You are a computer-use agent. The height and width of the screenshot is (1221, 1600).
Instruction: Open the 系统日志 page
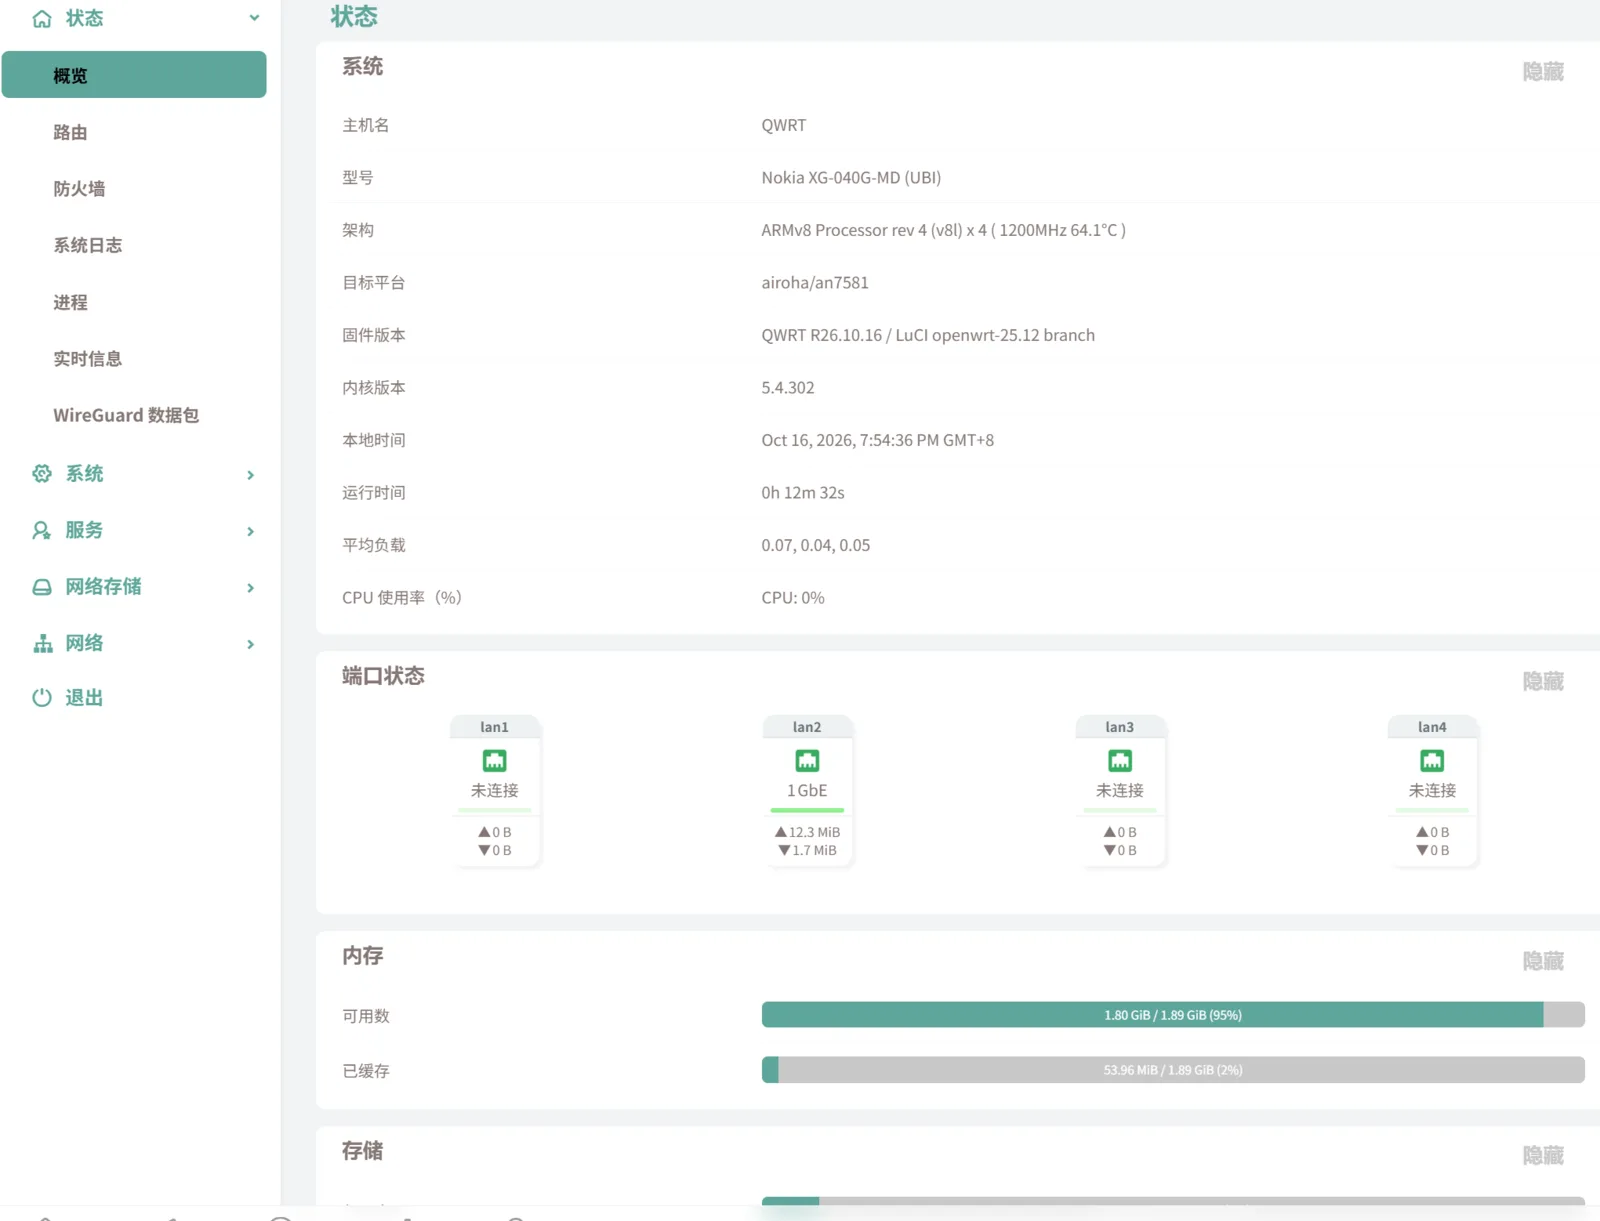pyautogui.click(x=88, y=245)
